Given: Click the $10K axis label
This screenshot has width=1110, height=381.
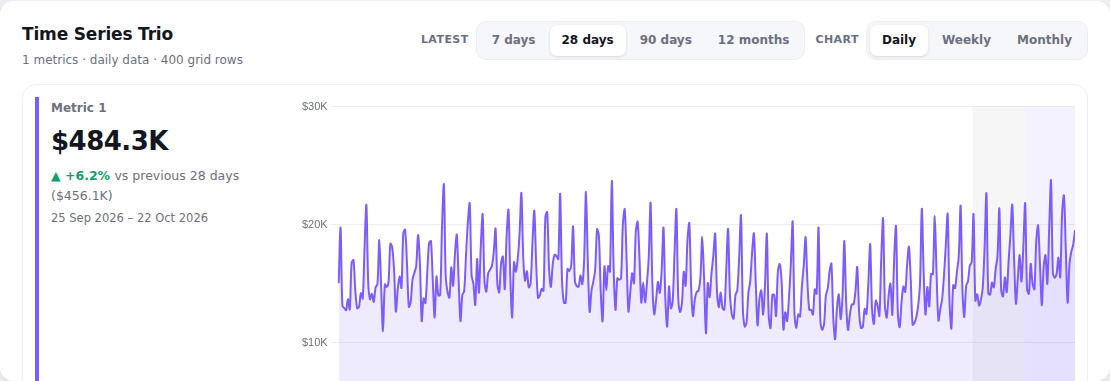Looking at the screenshot, I should [x=314, y=342].
